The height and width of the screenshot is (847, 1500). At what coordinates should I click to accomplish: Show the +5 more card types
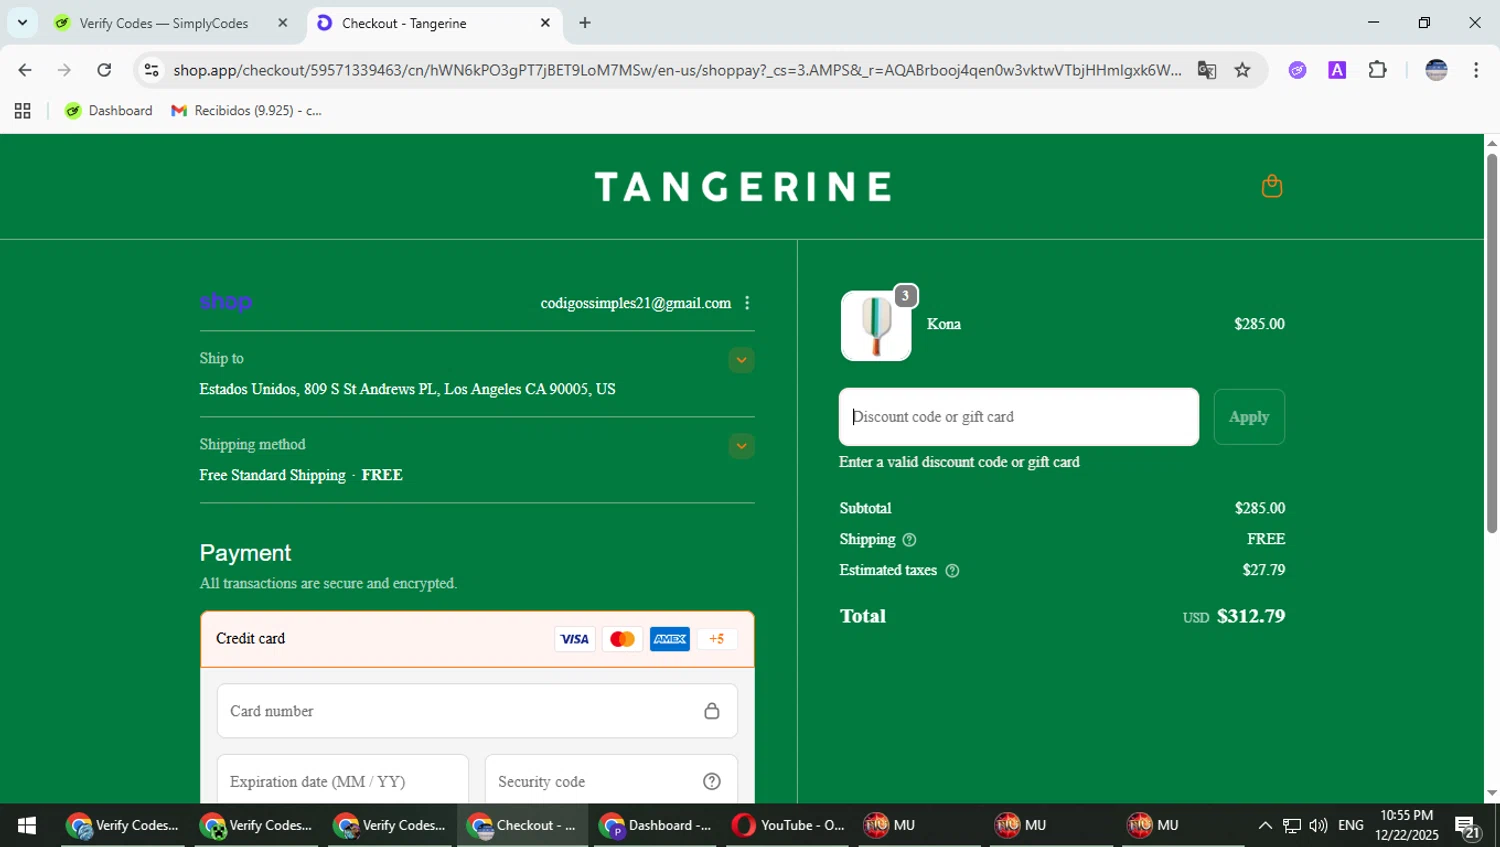pos(716,639)
